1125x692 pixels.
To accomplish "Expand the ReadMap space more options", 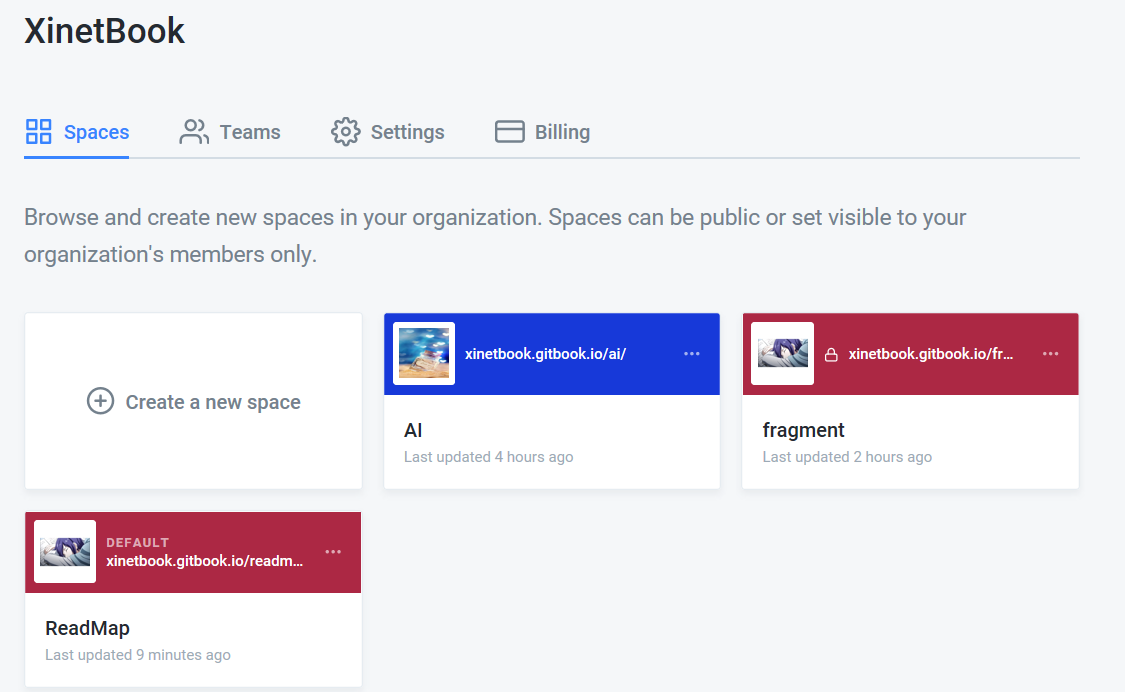I will [x=333, y=552].
